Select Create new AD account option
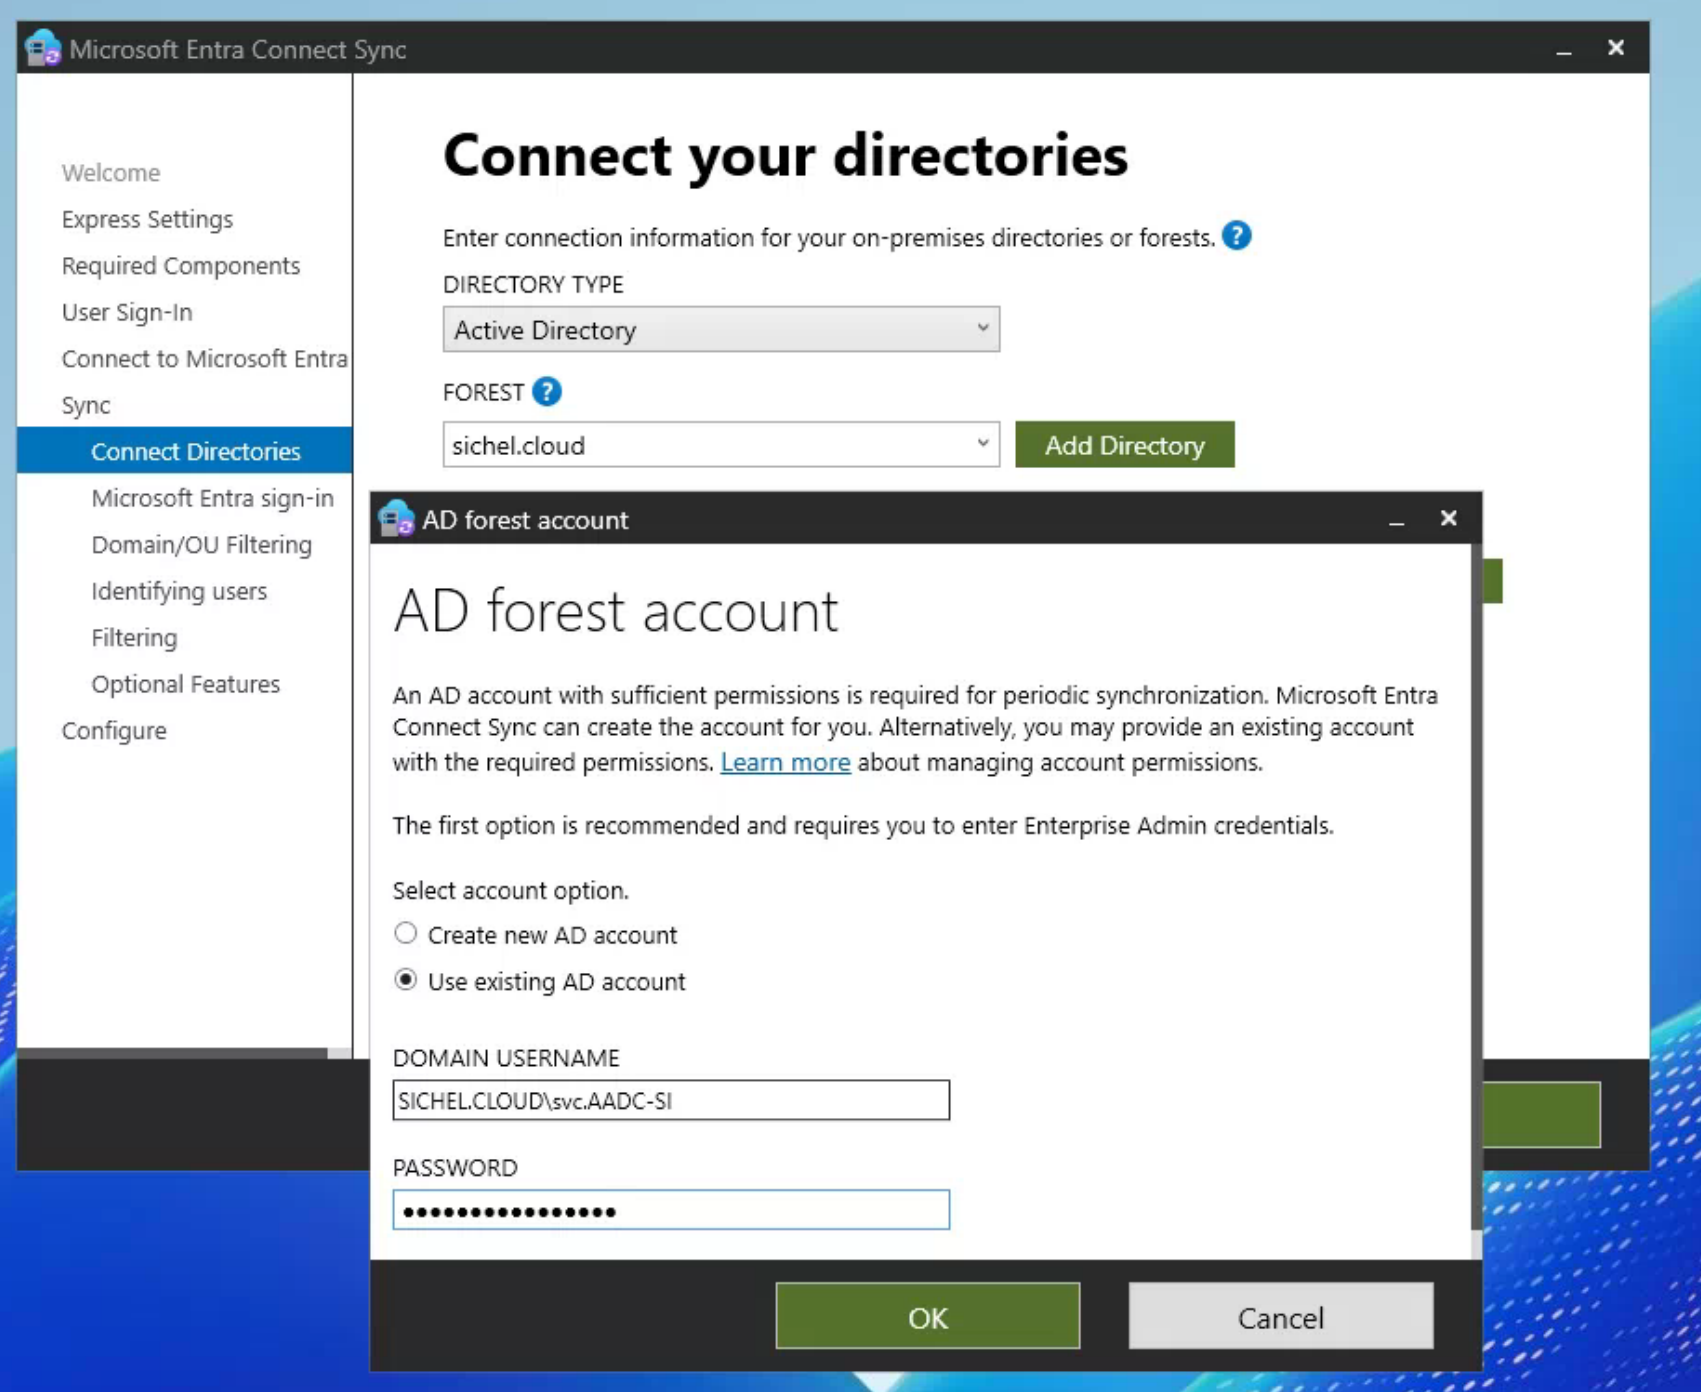This screenshot has width=1701, height=1392. point(405,934)
